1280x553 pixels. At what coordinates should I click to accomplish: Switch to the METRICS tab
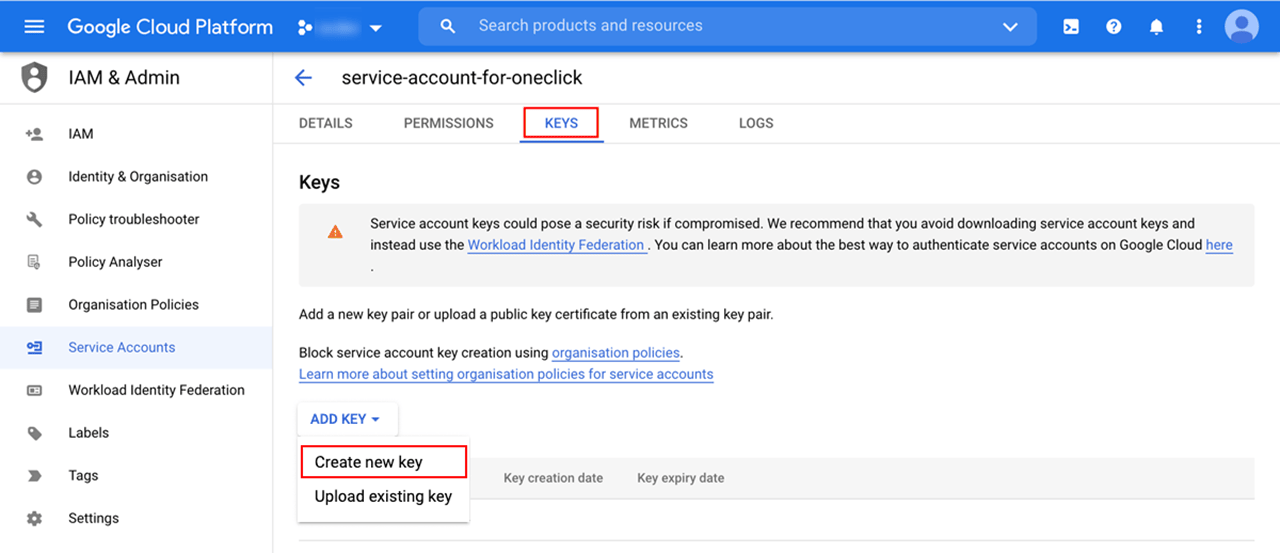658,123
